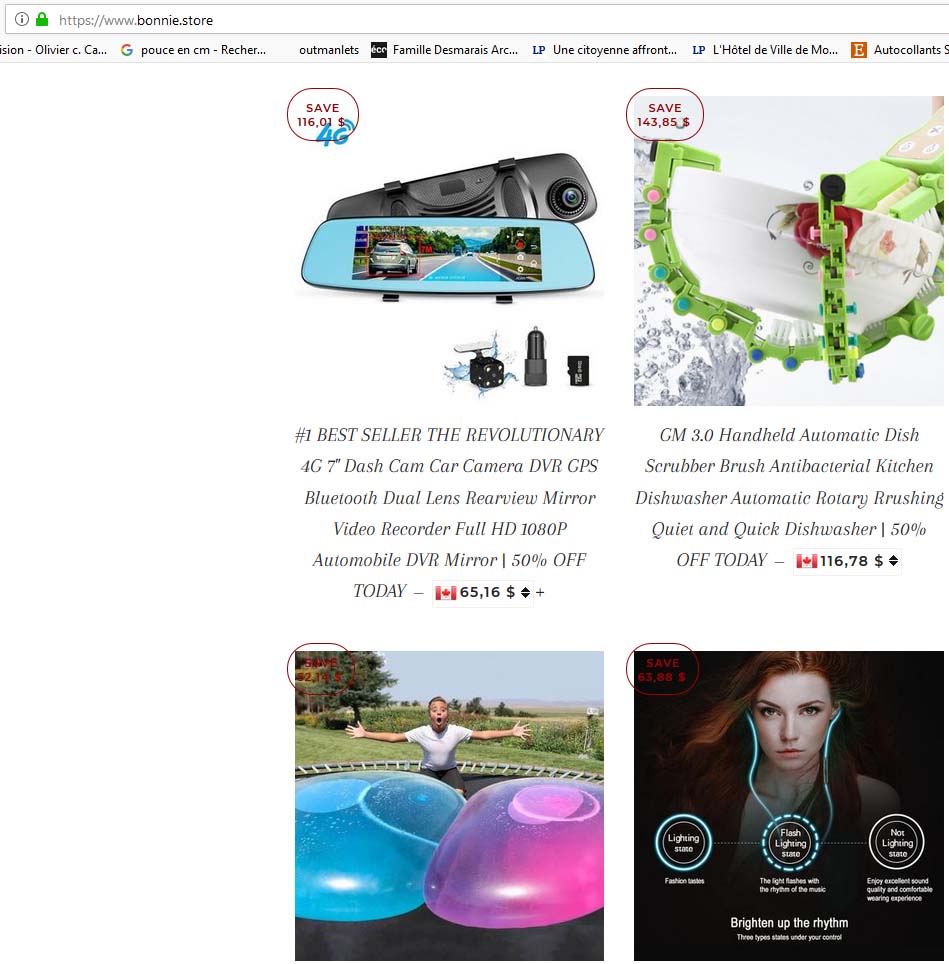Open 'L'Hôtel de Ville de Mo...' bookmark

765,50
